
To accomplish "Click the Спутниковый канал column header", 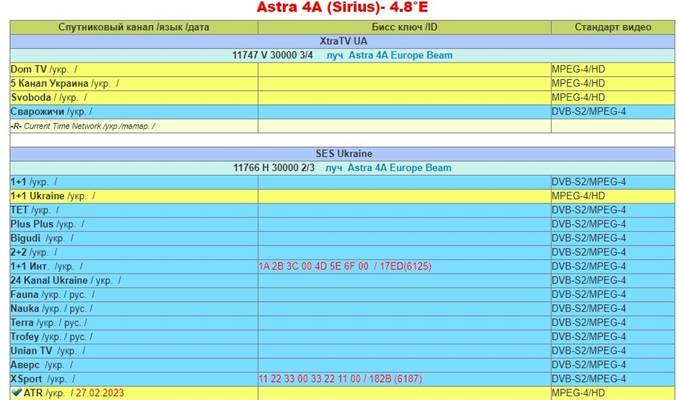I will click(x=133, y=27).
